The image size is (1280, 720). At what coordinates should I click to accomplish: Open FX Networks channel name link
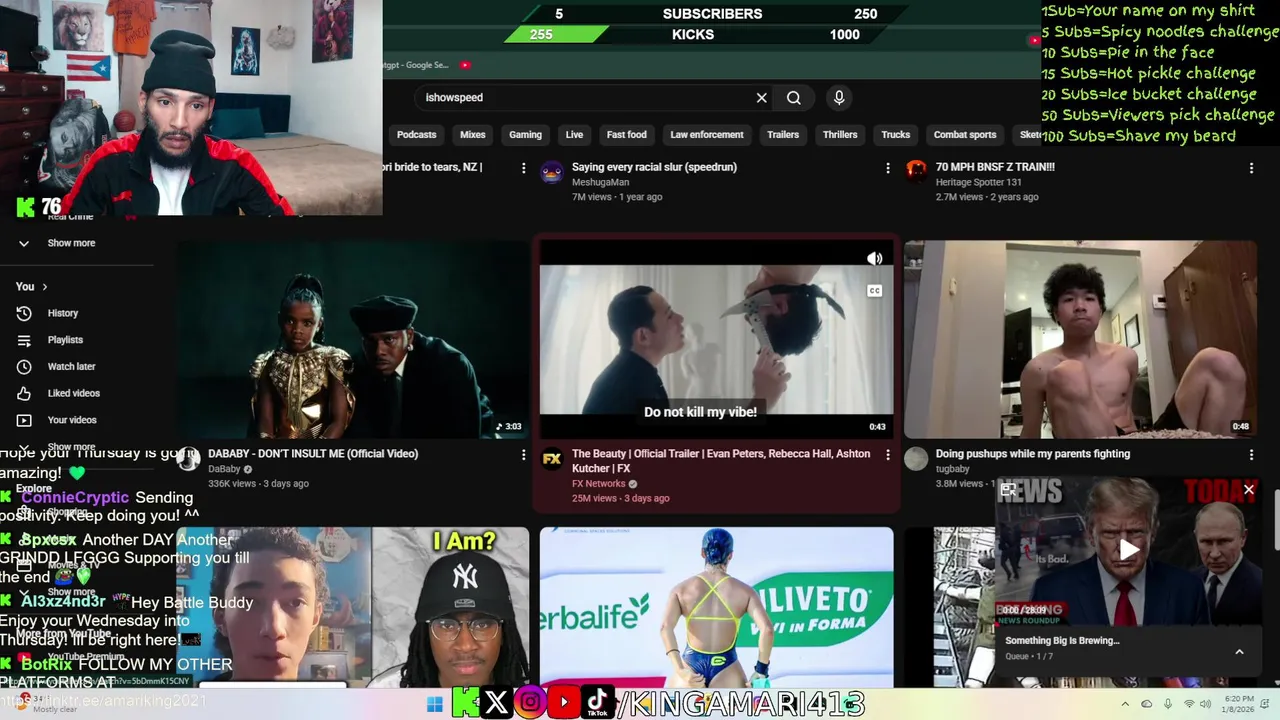click(598, 484)
